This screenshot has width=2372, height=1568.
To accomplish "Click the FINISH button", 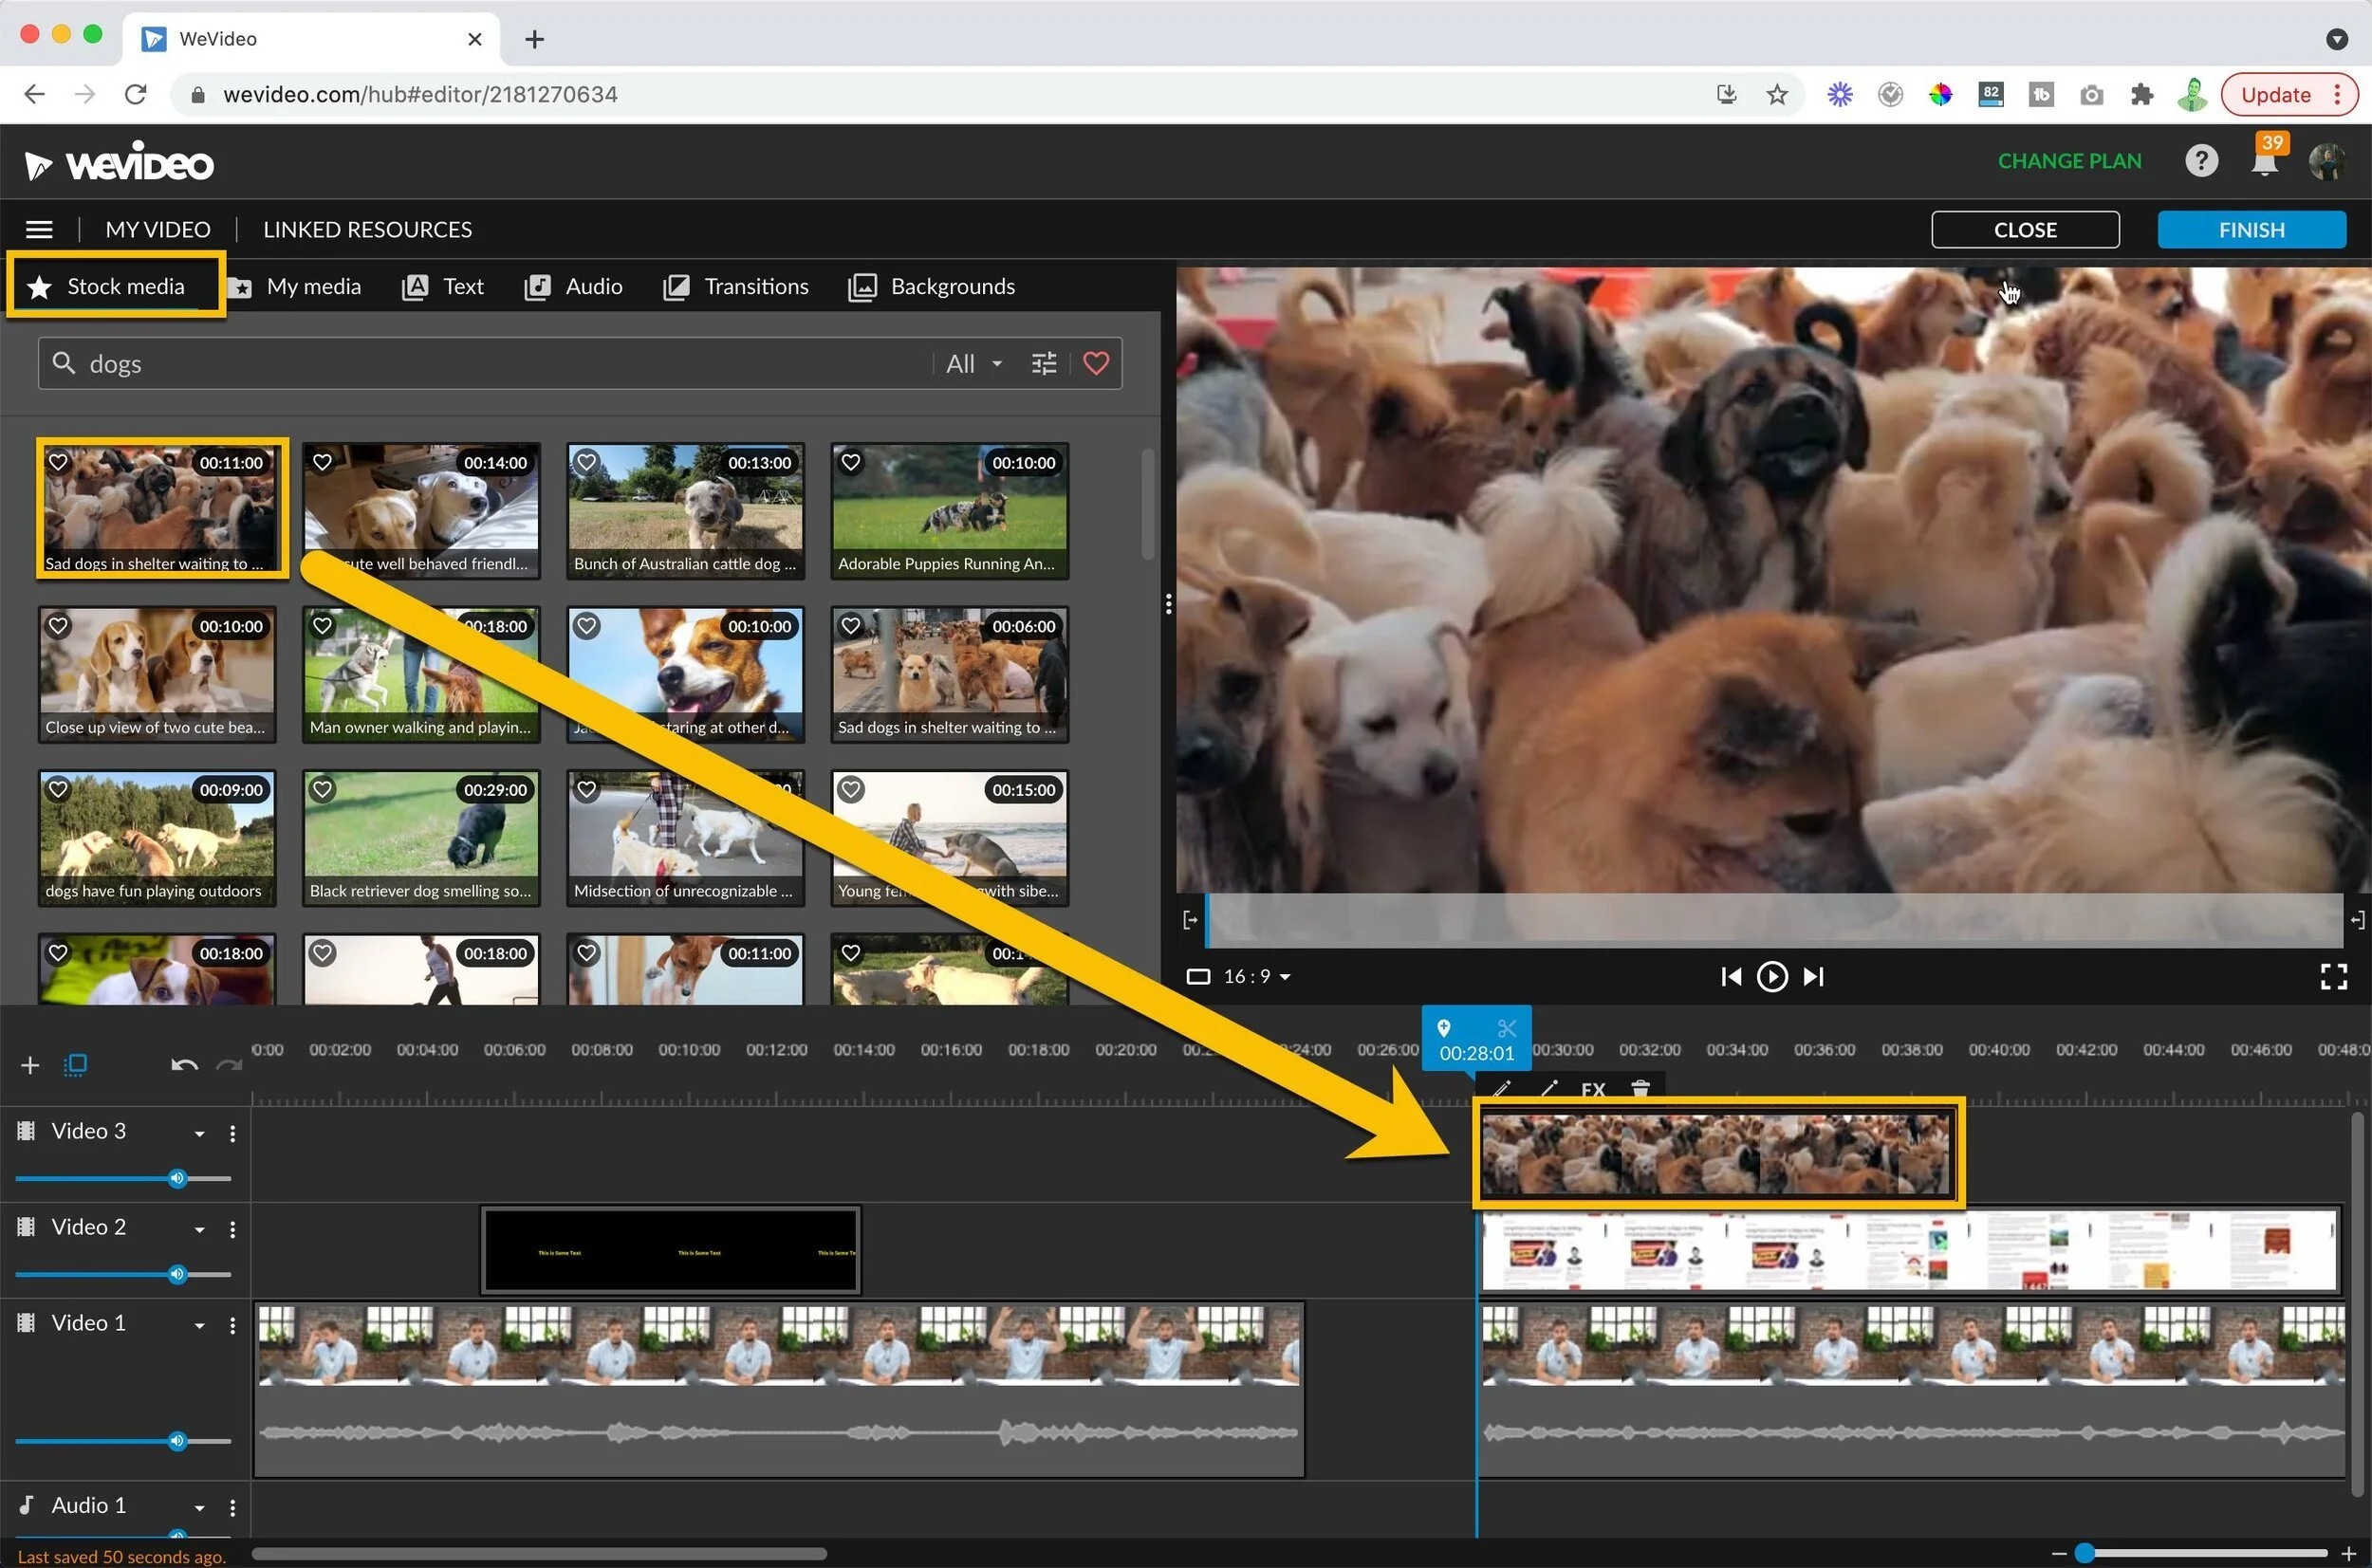I will [2251, 230].
